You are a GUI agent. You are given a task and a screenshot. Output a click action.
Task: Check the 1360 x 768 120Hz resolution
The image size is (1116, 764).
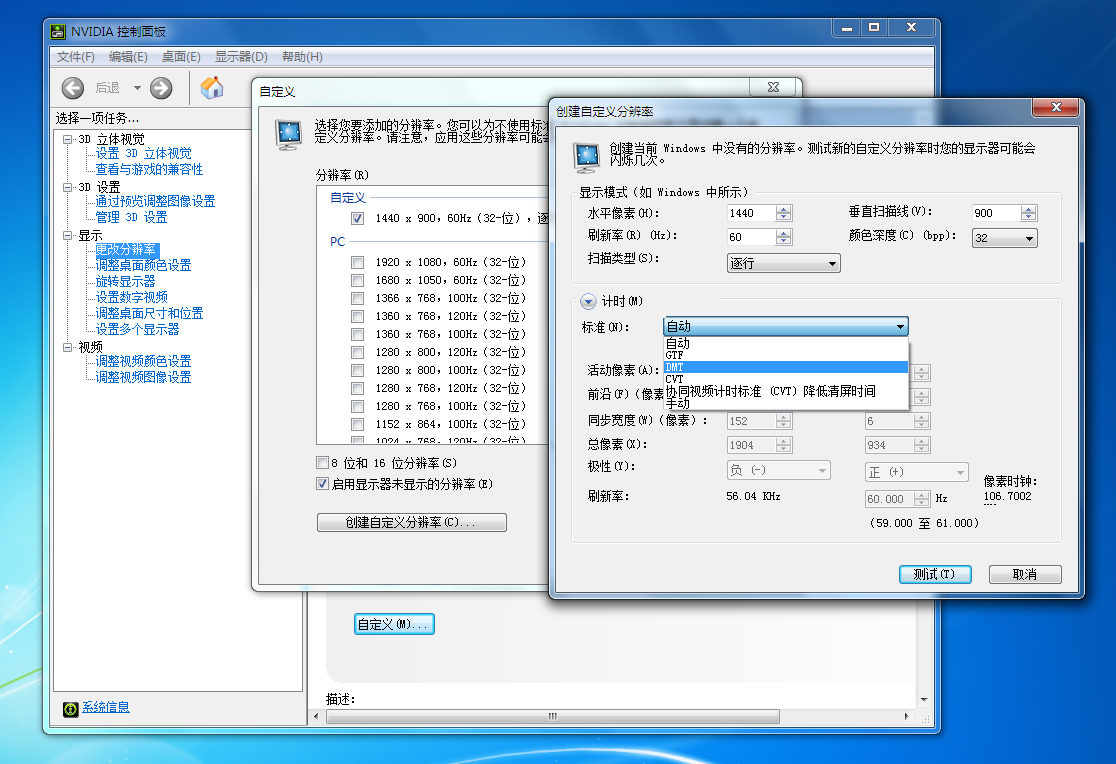[357, 316]
